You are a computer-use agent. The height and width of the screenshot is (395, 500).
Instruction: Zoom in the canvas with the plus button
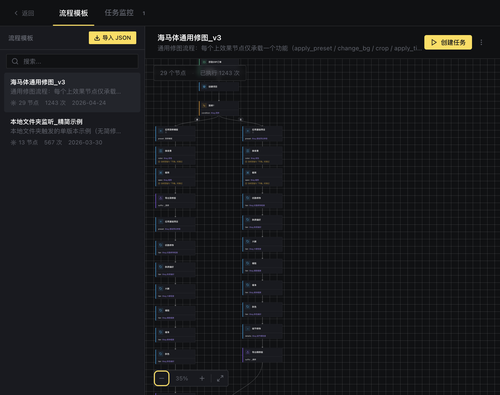point(202,378)
